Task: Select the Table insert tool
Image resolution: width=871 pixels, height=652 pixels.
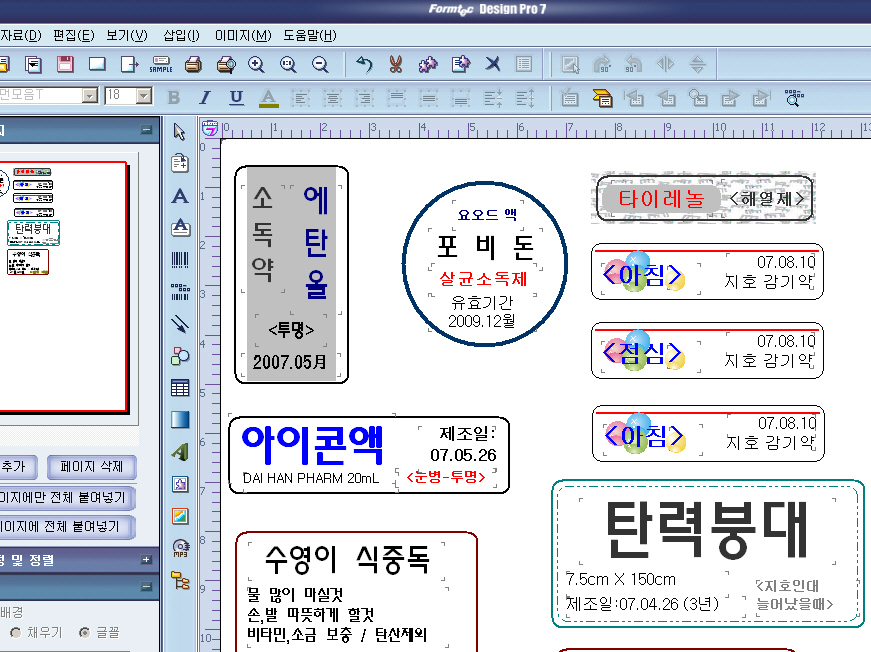Action: pyautogui.click(x=179, y=388)
